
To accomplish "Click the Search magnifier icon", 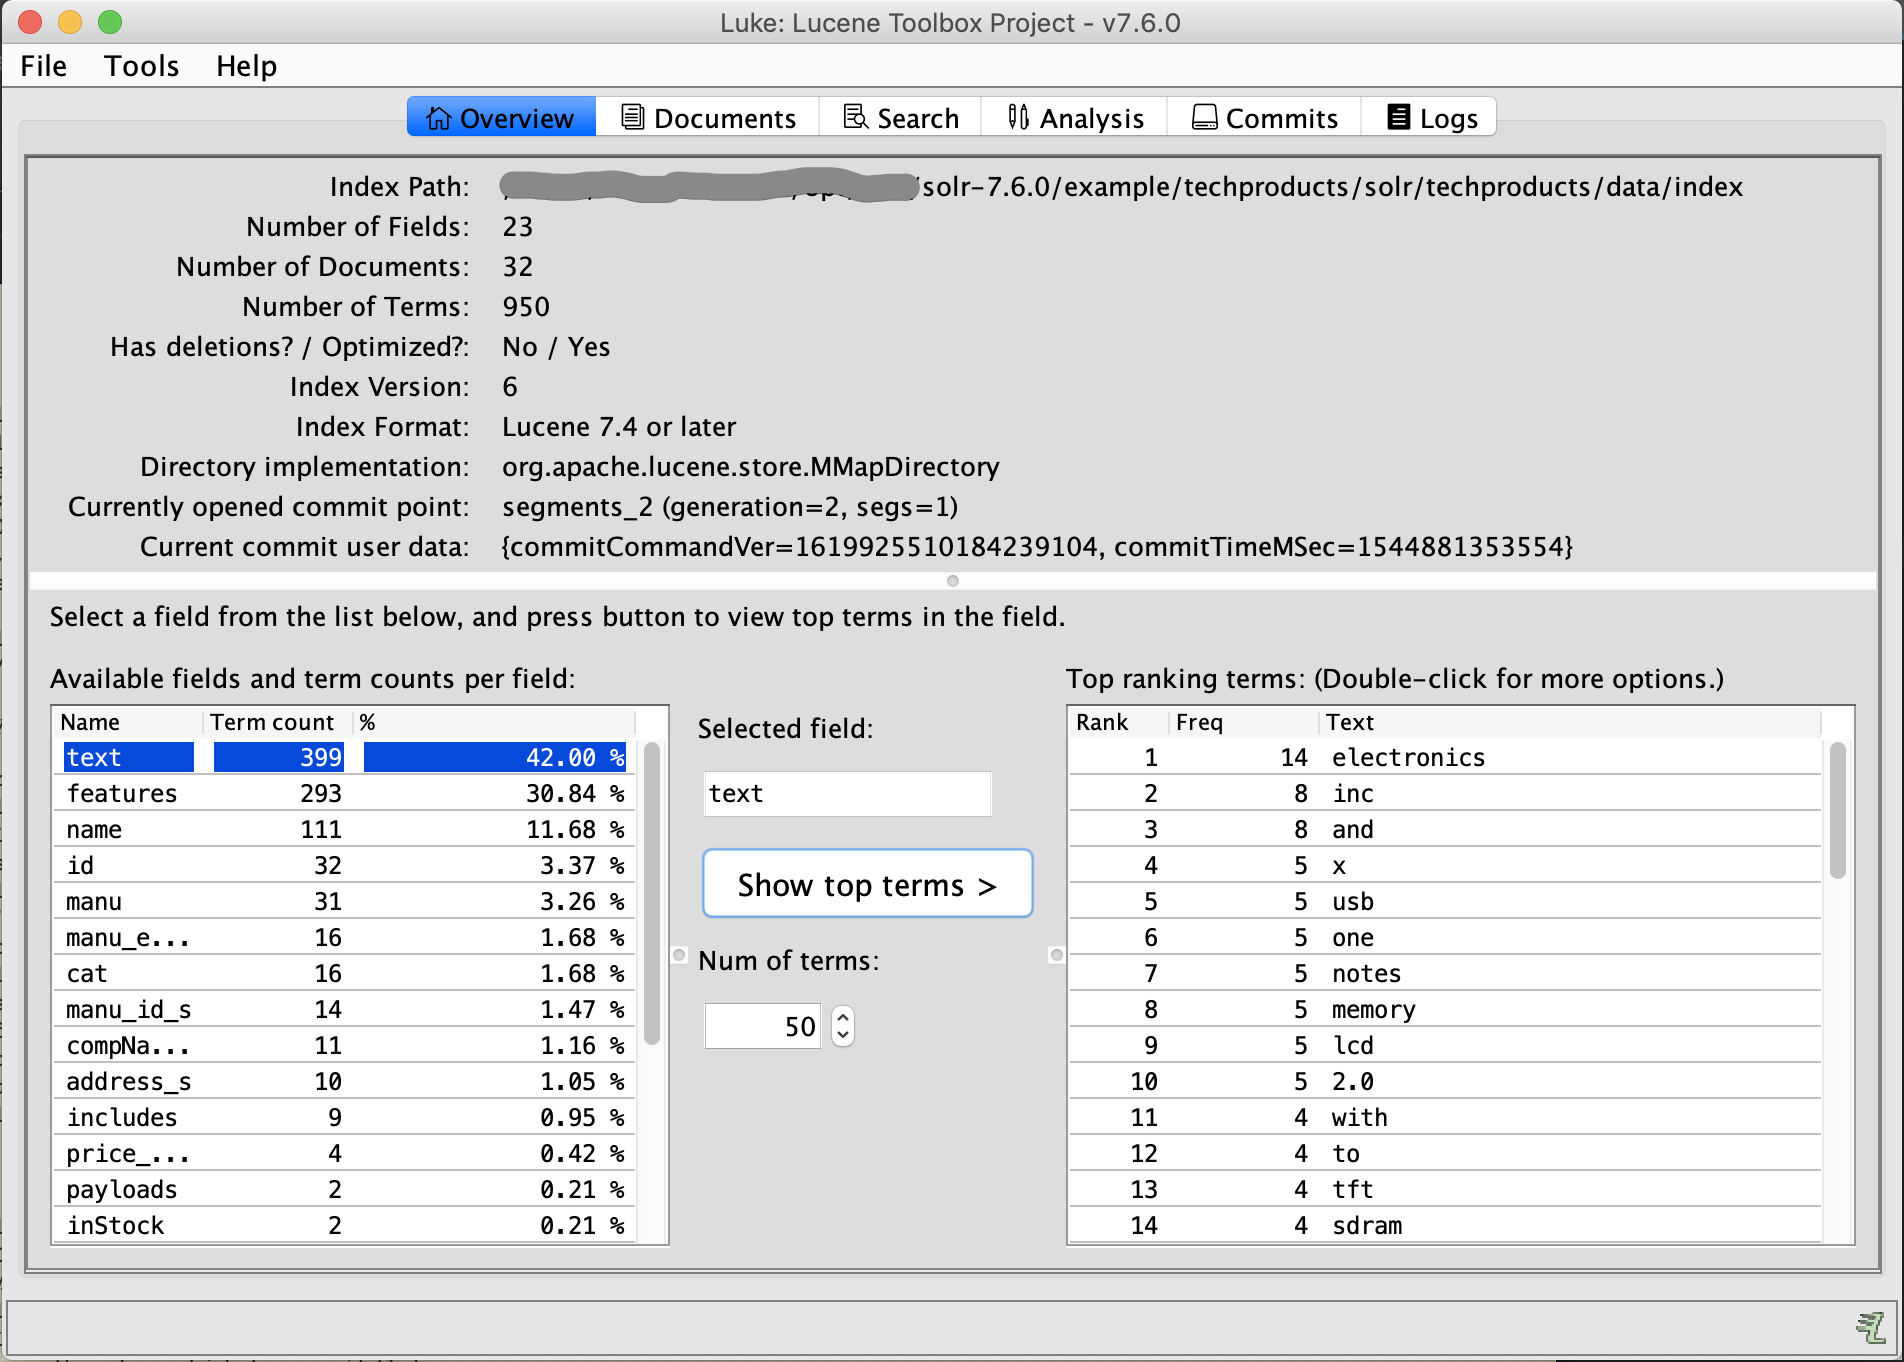I will click(856, 117).
